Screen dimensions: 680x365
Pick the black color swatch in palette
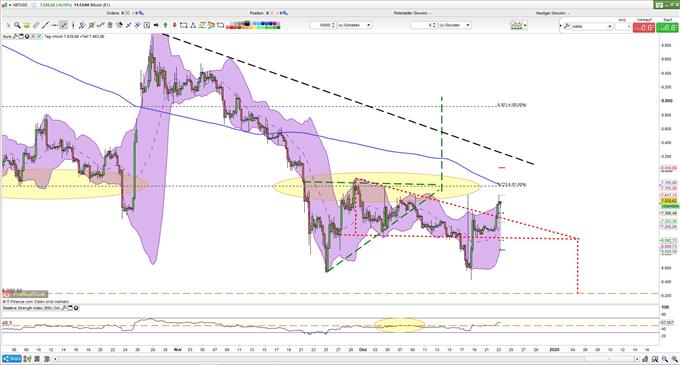(247, 23)
